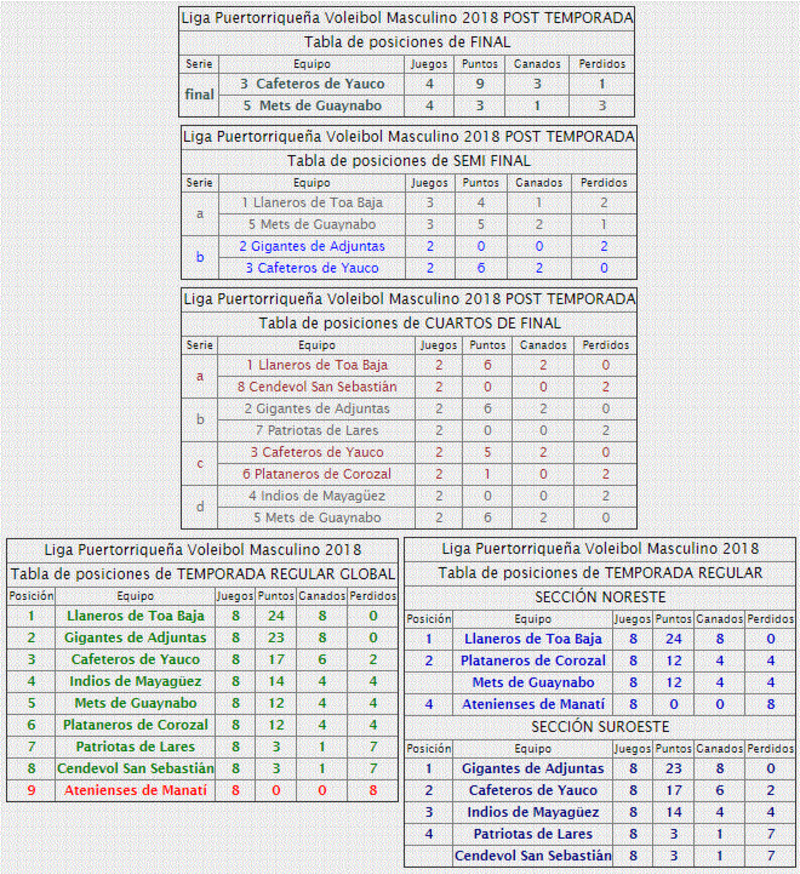Select 'Mets de Guaynabo' in the GLOBAL table

(x=135, y=703)
